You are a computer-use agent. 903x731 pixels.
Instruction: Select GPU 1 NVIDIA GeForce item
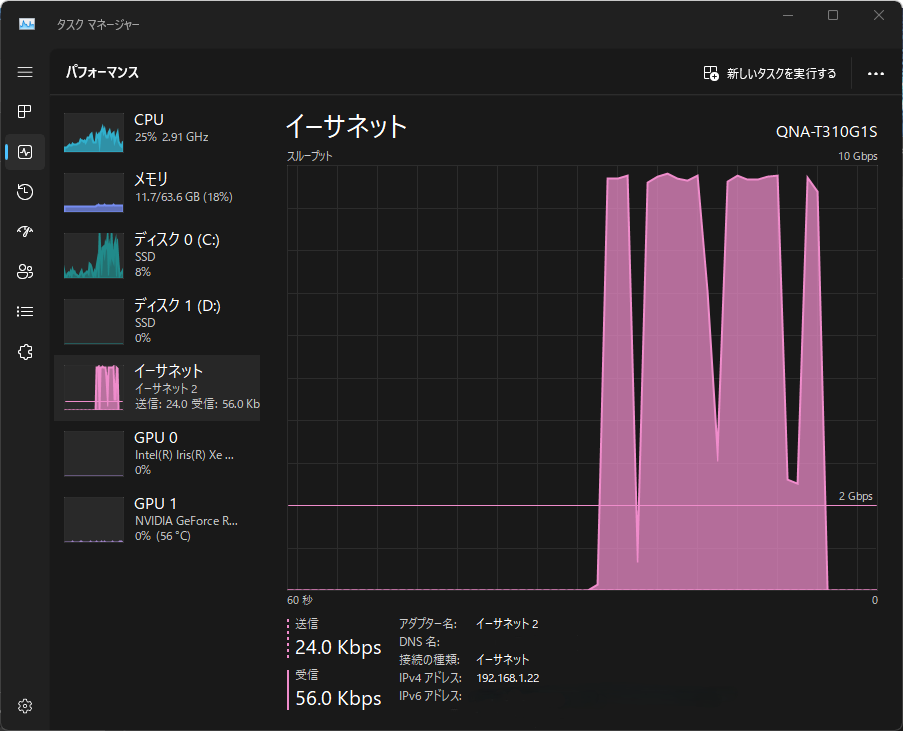[157, 519]
